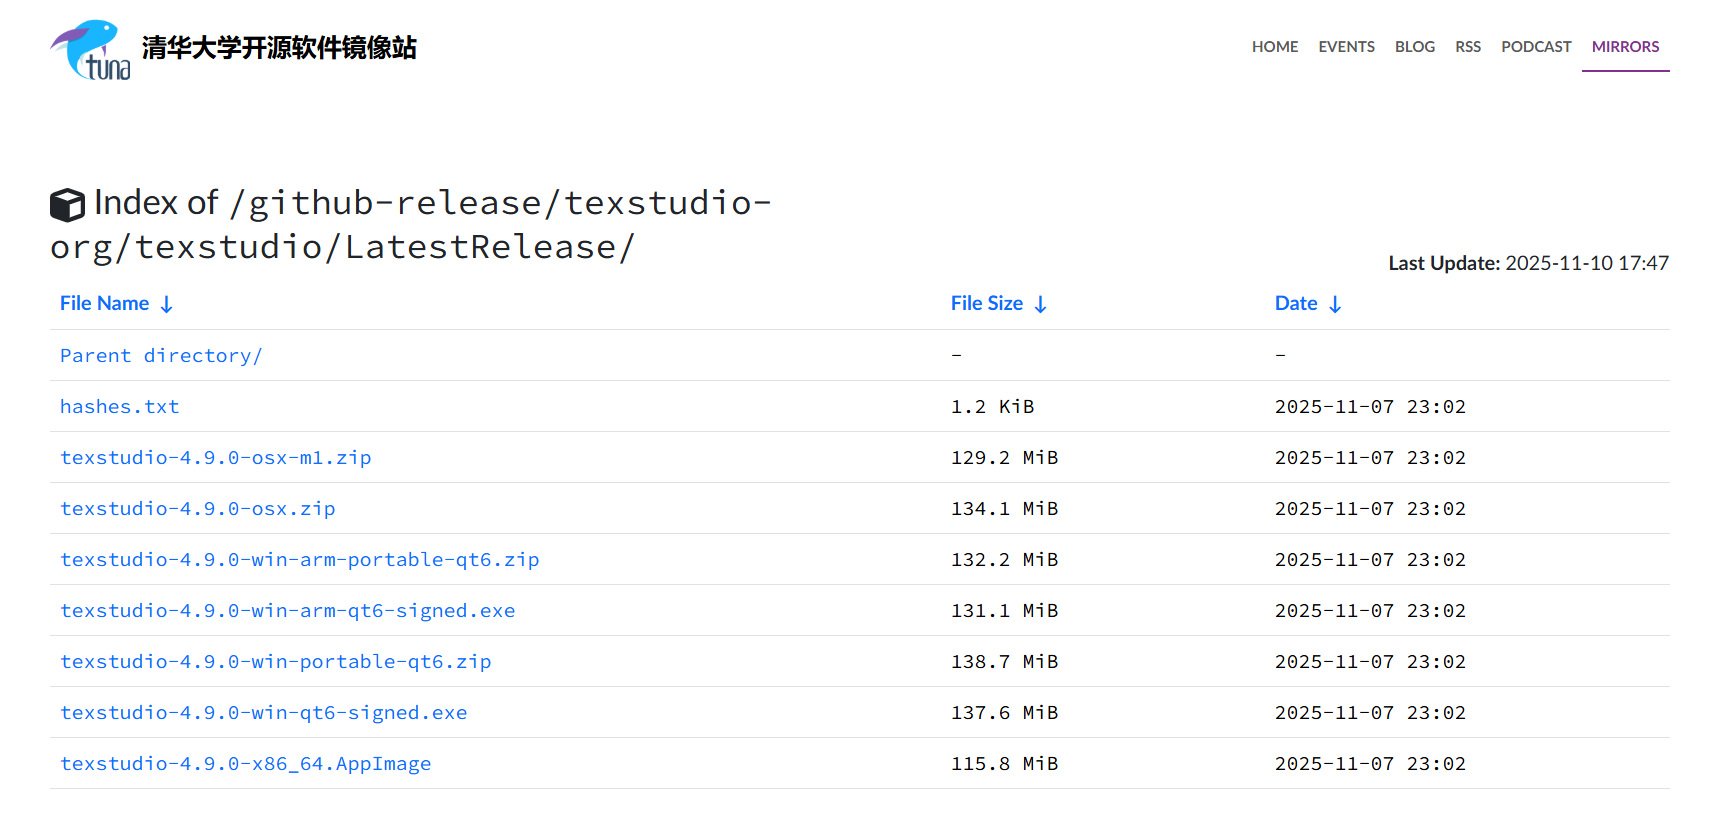Sort by File Name arrow
Image resolution: width=1714 pixels, height=818 pixels.
167,304
